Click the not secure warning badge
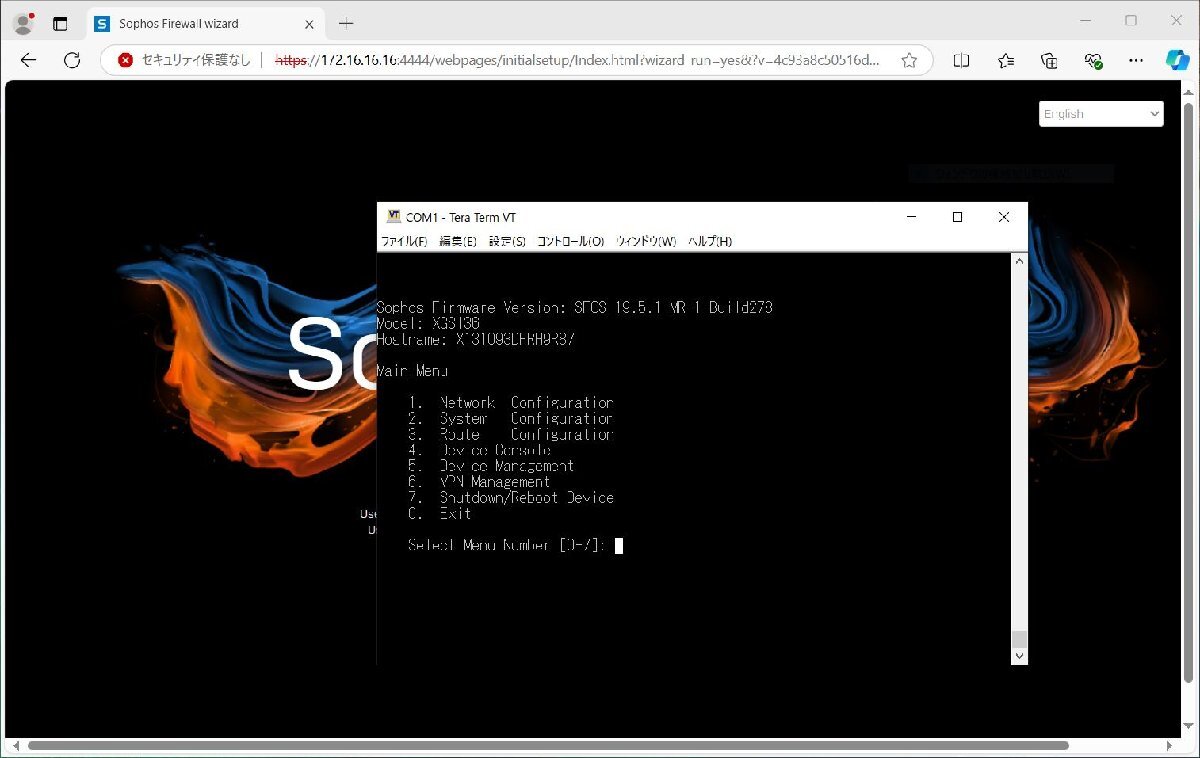This screenshot has height=758, width=1200. (x=184, y=60)
